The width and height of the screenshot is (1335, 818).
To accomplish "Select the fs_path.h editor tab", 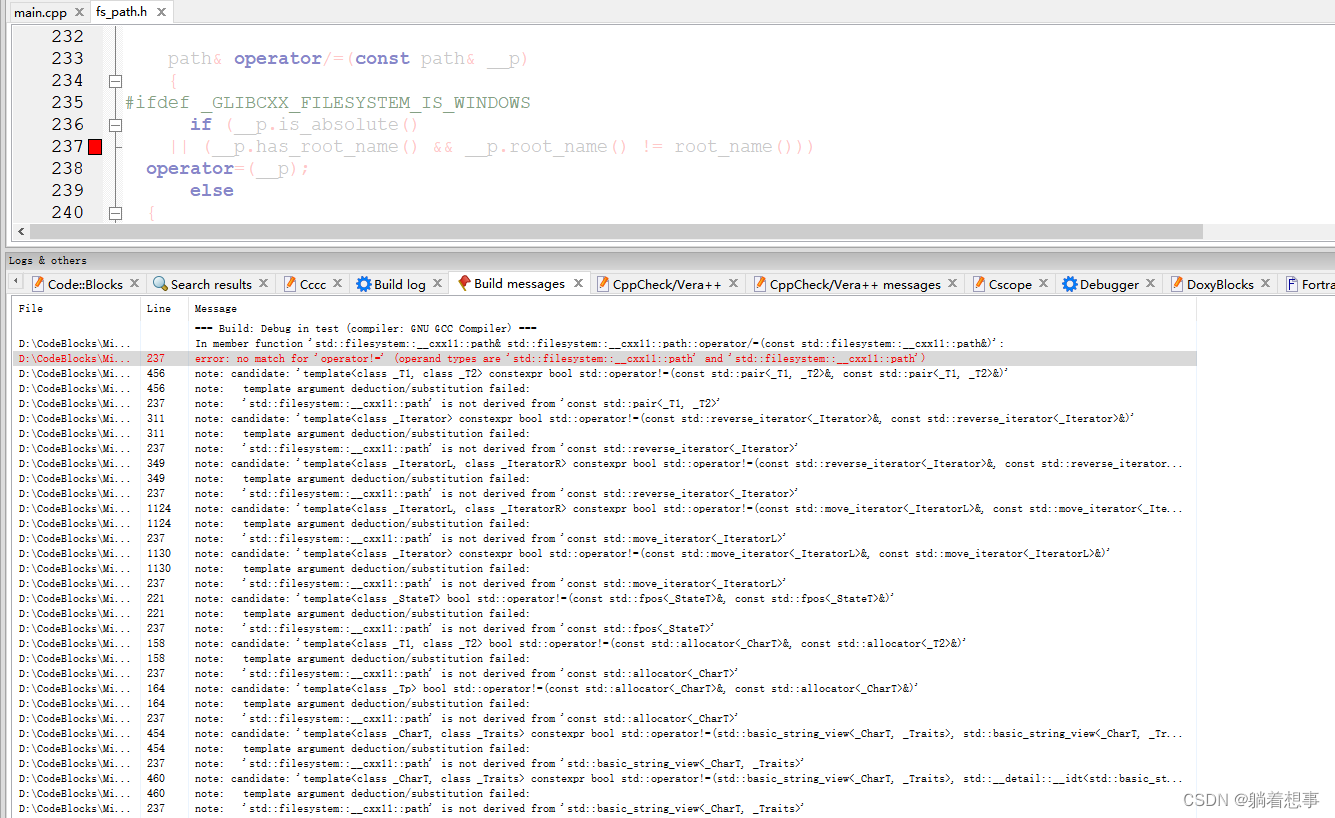I will (x=122, y=12).
